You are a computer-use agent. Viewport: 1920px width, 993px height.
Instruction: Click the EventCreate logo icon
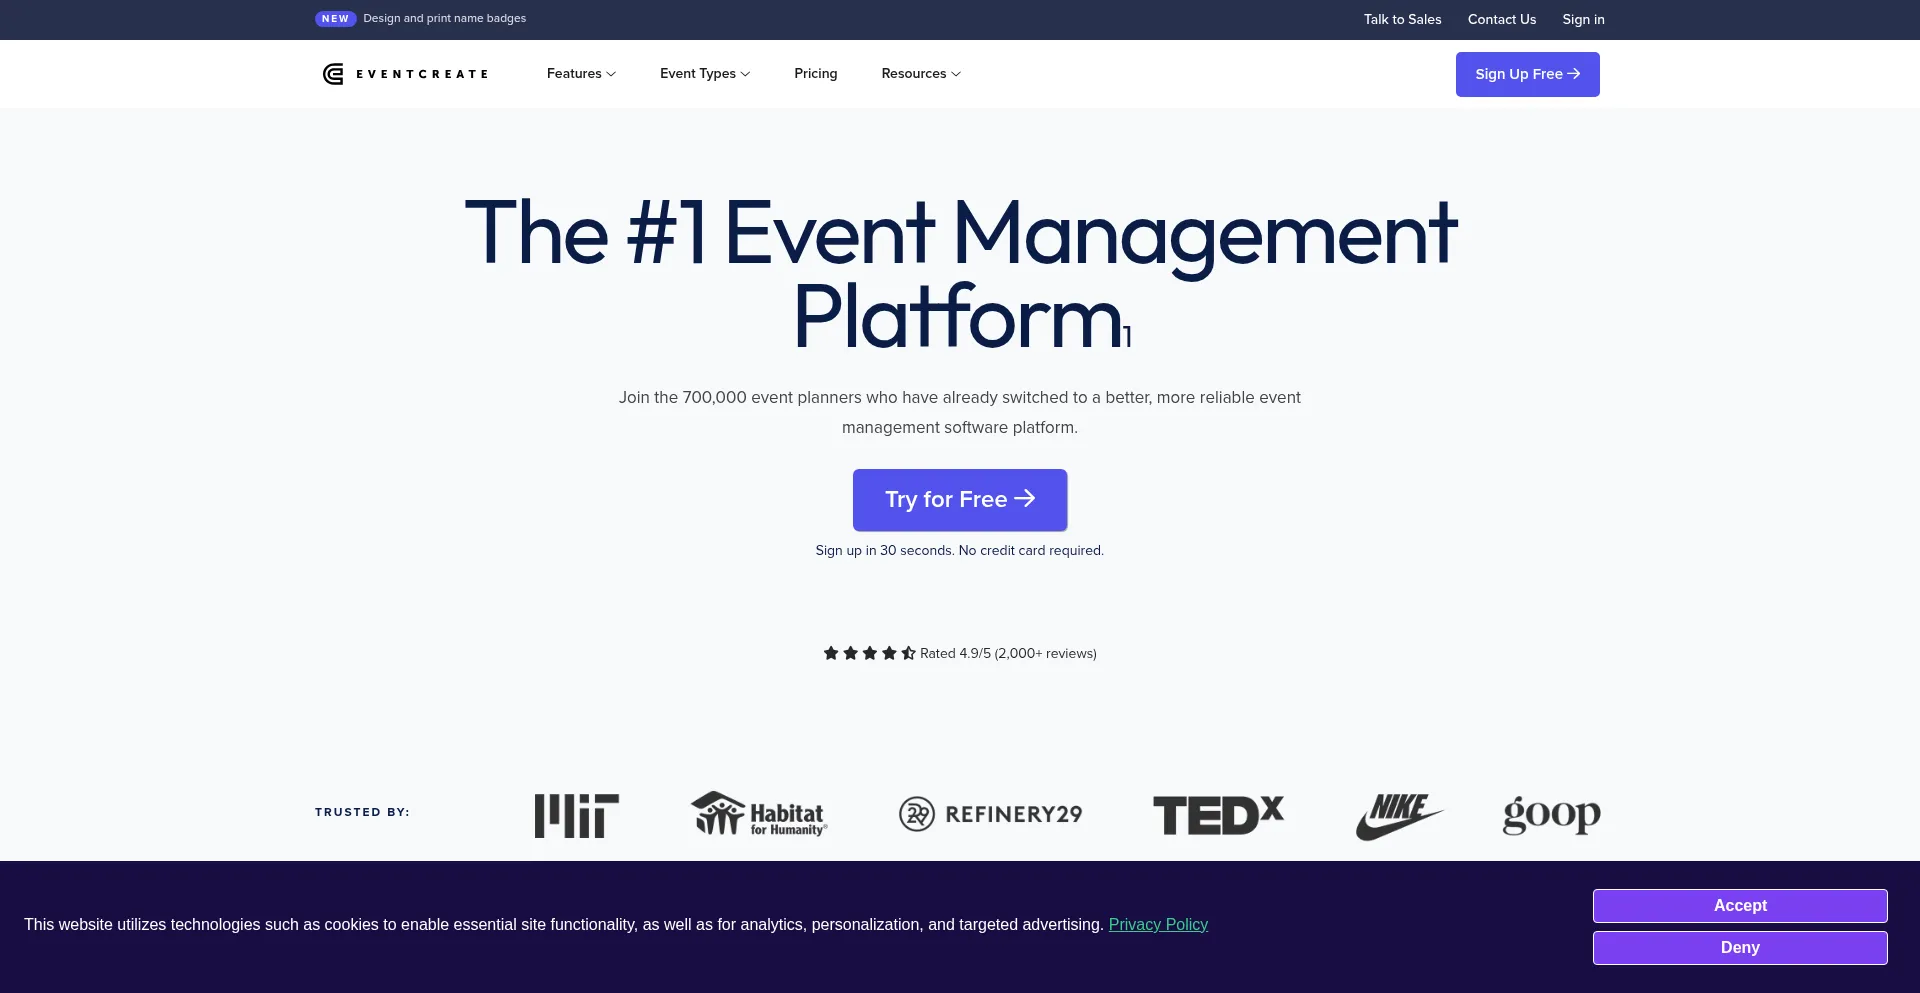(333, 74)
